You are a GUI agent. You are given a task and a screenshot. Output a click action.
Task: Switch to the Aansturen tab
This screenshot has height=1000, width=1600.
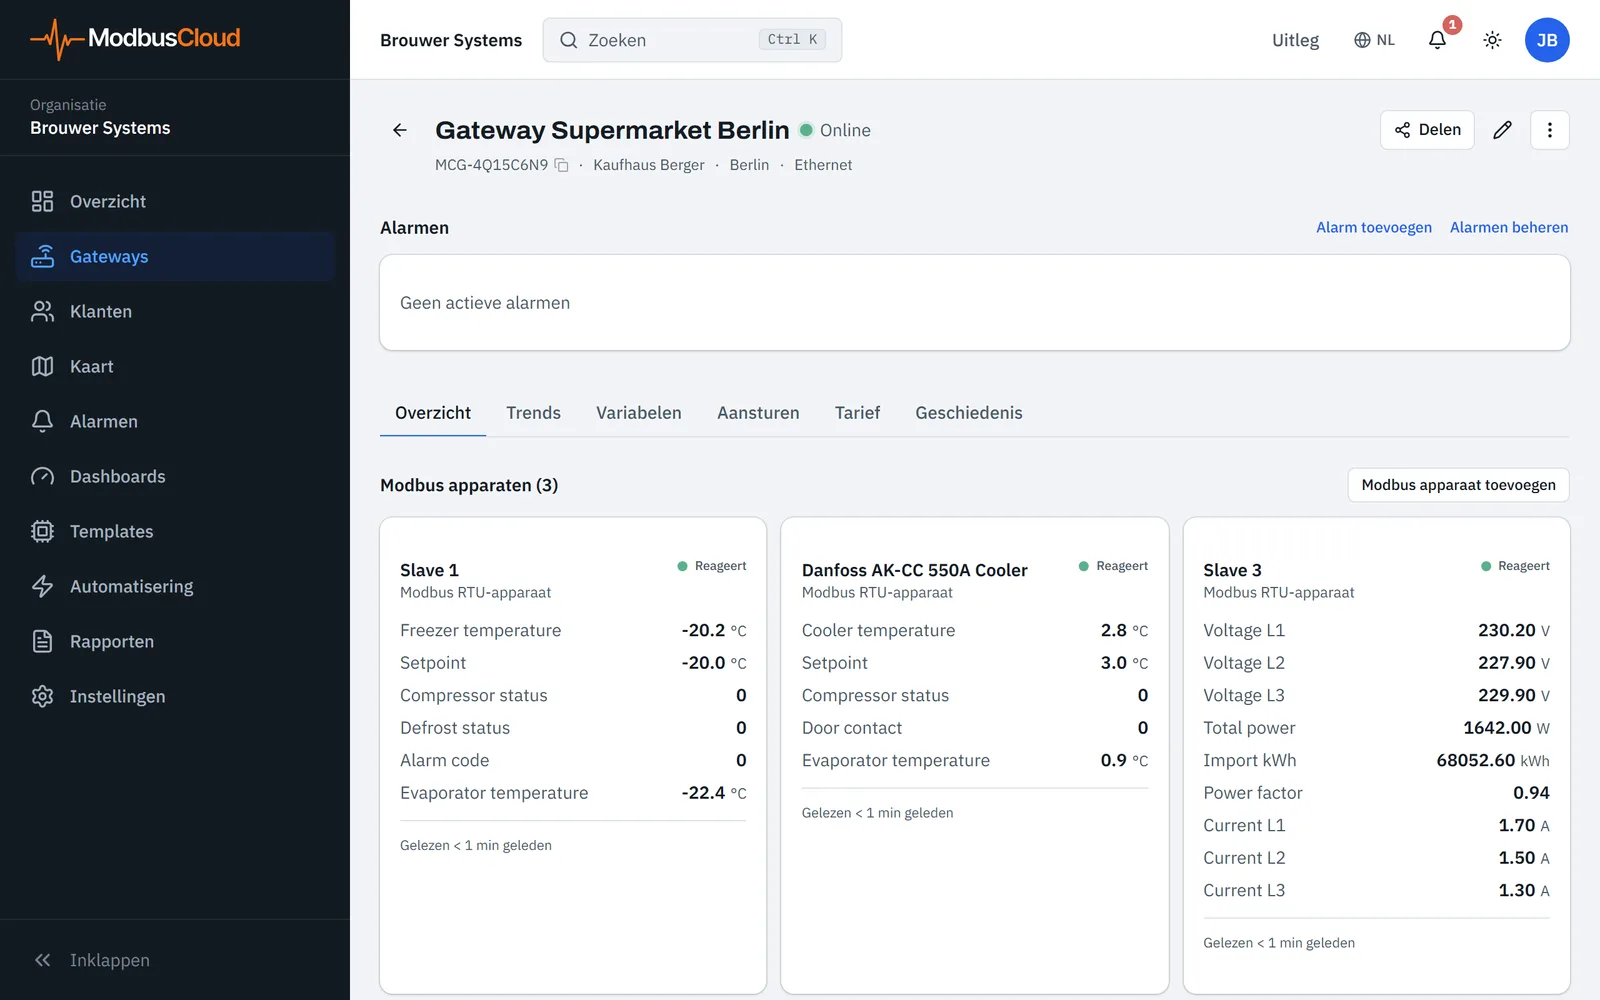(758, 413)
